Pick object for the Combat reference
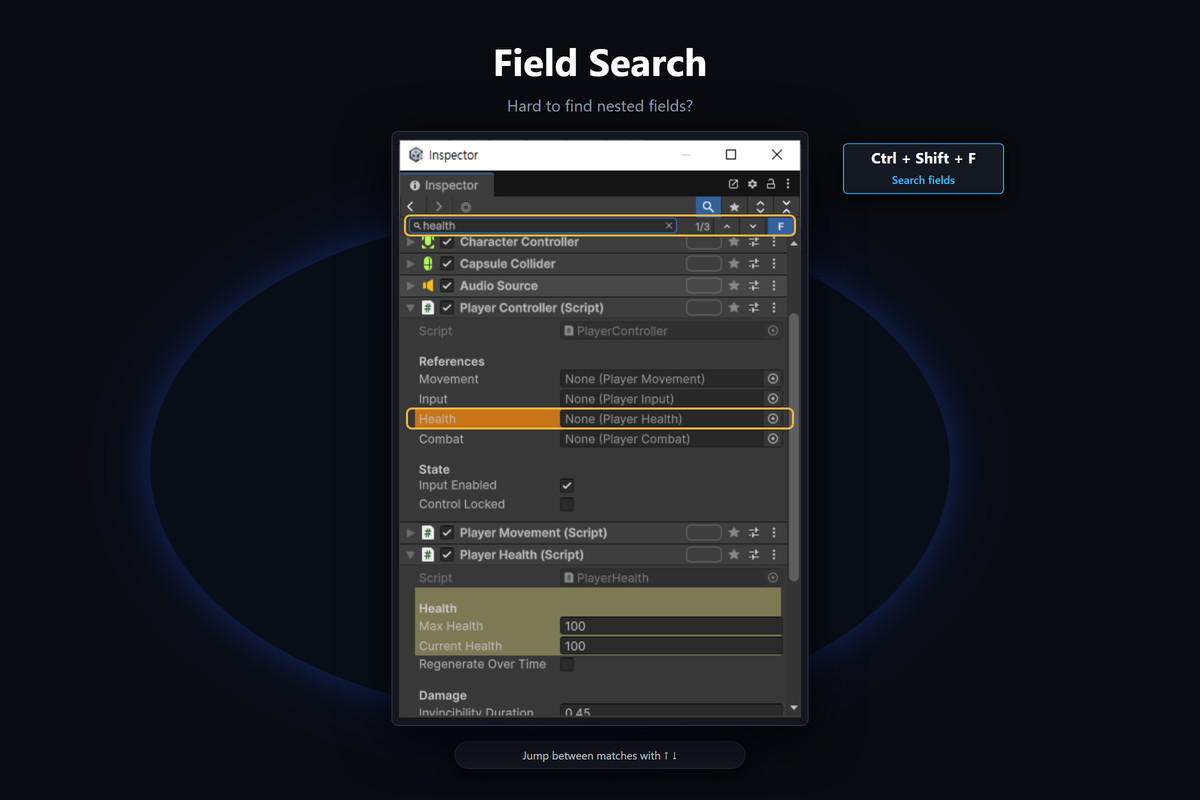This screenshot has height=800, width=1200. (773, 439)
